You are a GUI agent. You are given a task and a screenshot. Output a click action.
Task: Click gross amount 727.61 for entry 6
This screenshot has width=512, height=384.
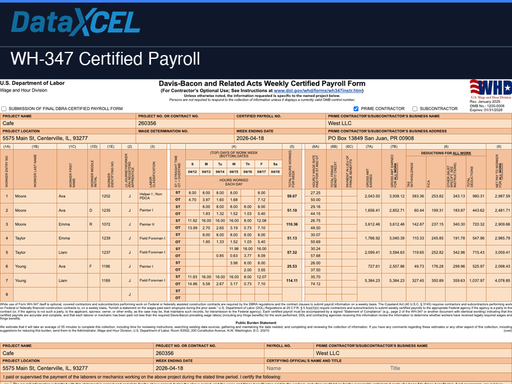pyautogui.click(x=369, y=266)
